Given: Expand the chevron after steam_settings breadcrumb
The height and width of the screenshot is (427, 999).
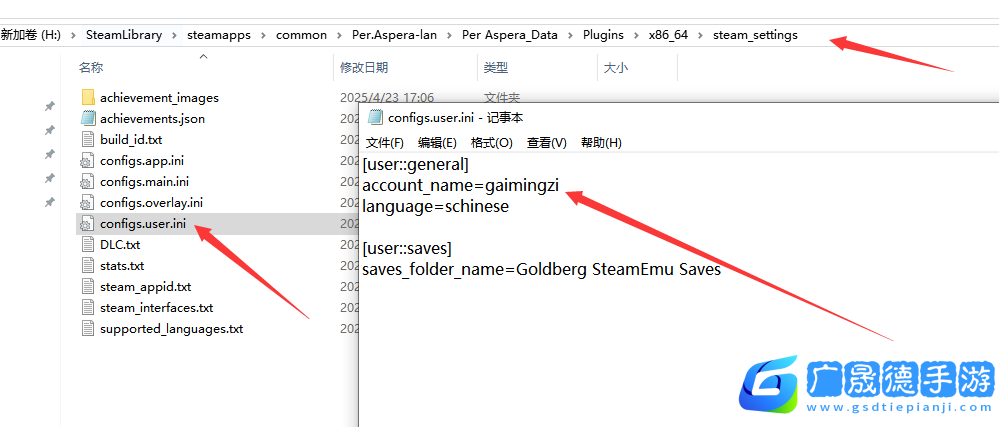Looking at the screenshot, I should pos(812,35).
